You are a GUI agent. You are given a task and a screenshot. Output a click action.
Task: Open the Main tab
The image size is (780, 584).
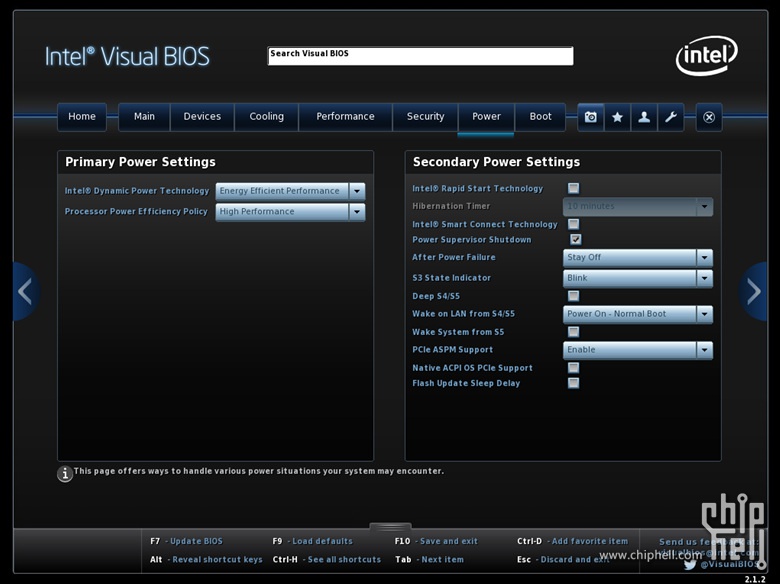(144, 117)
